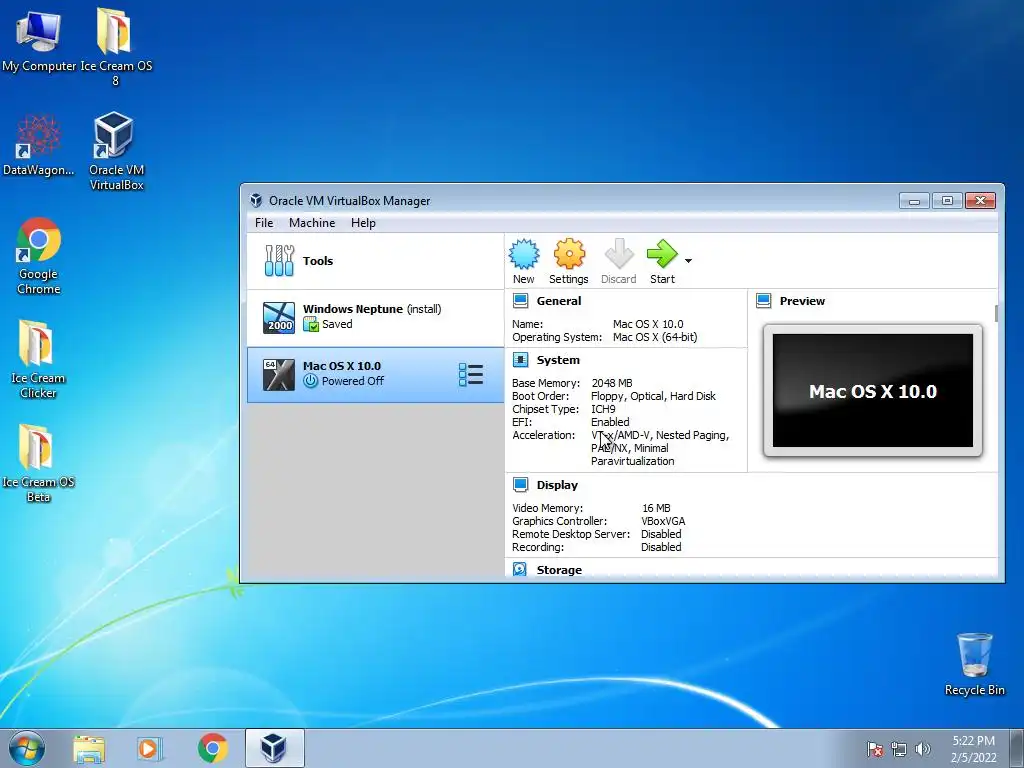1024x768 pixels.
Task: Select Oracle VM VirtualBox desktop shortcut
Action: [116, 152]
